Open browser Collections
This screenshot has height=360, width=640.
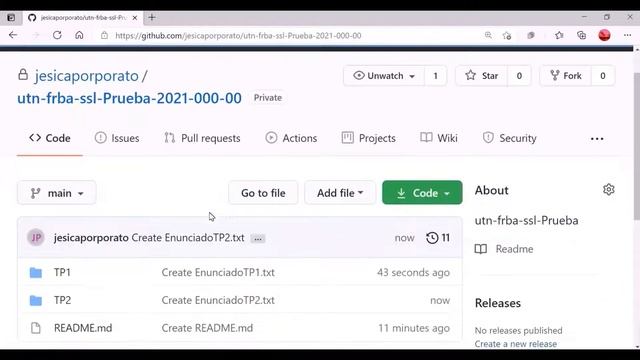pos(582,36)
